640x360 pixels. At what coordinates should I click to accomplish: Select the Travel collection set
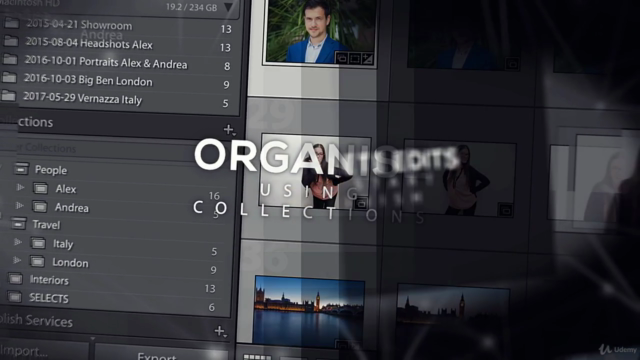point(46,225)
